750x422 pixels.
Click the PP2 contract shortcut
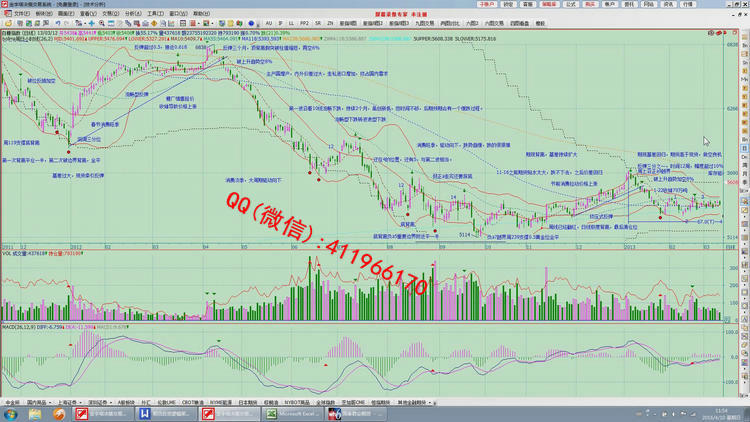(304, 23)
